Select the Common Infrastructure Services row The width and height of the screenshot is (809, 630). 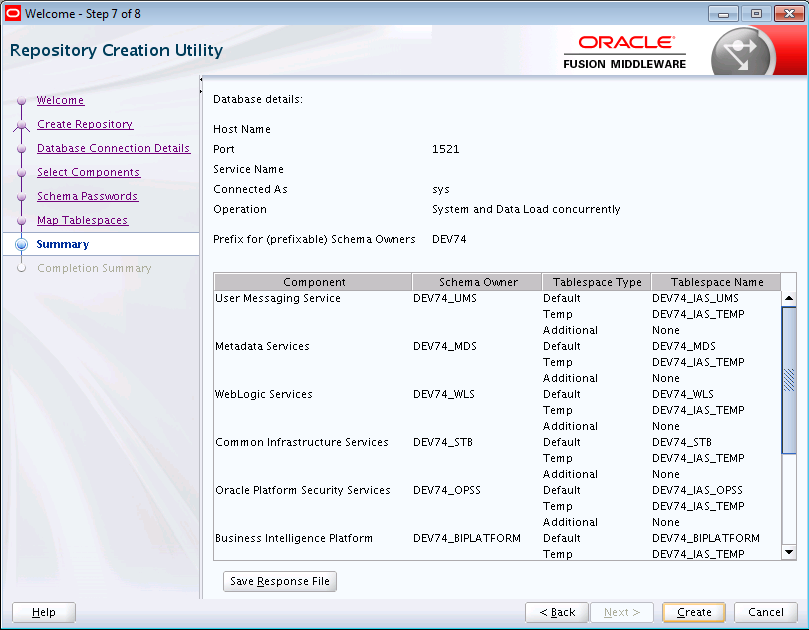(x=498, y=443)
